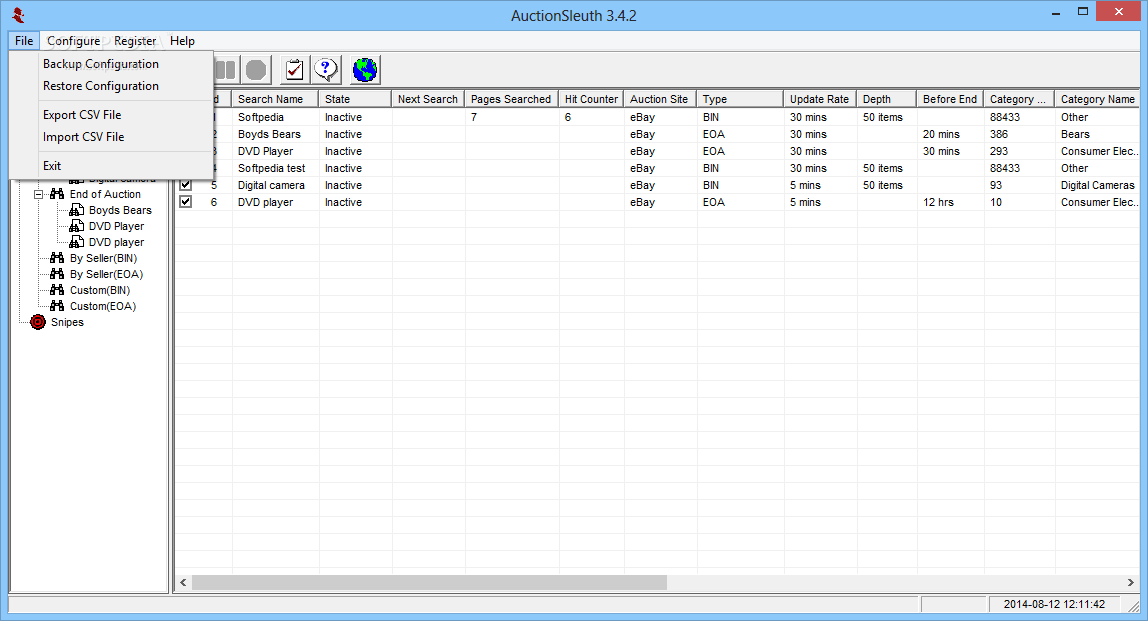Choose Backup Configuration from File menu
The width and height of the screenshot is (1148, 621).
101,64
